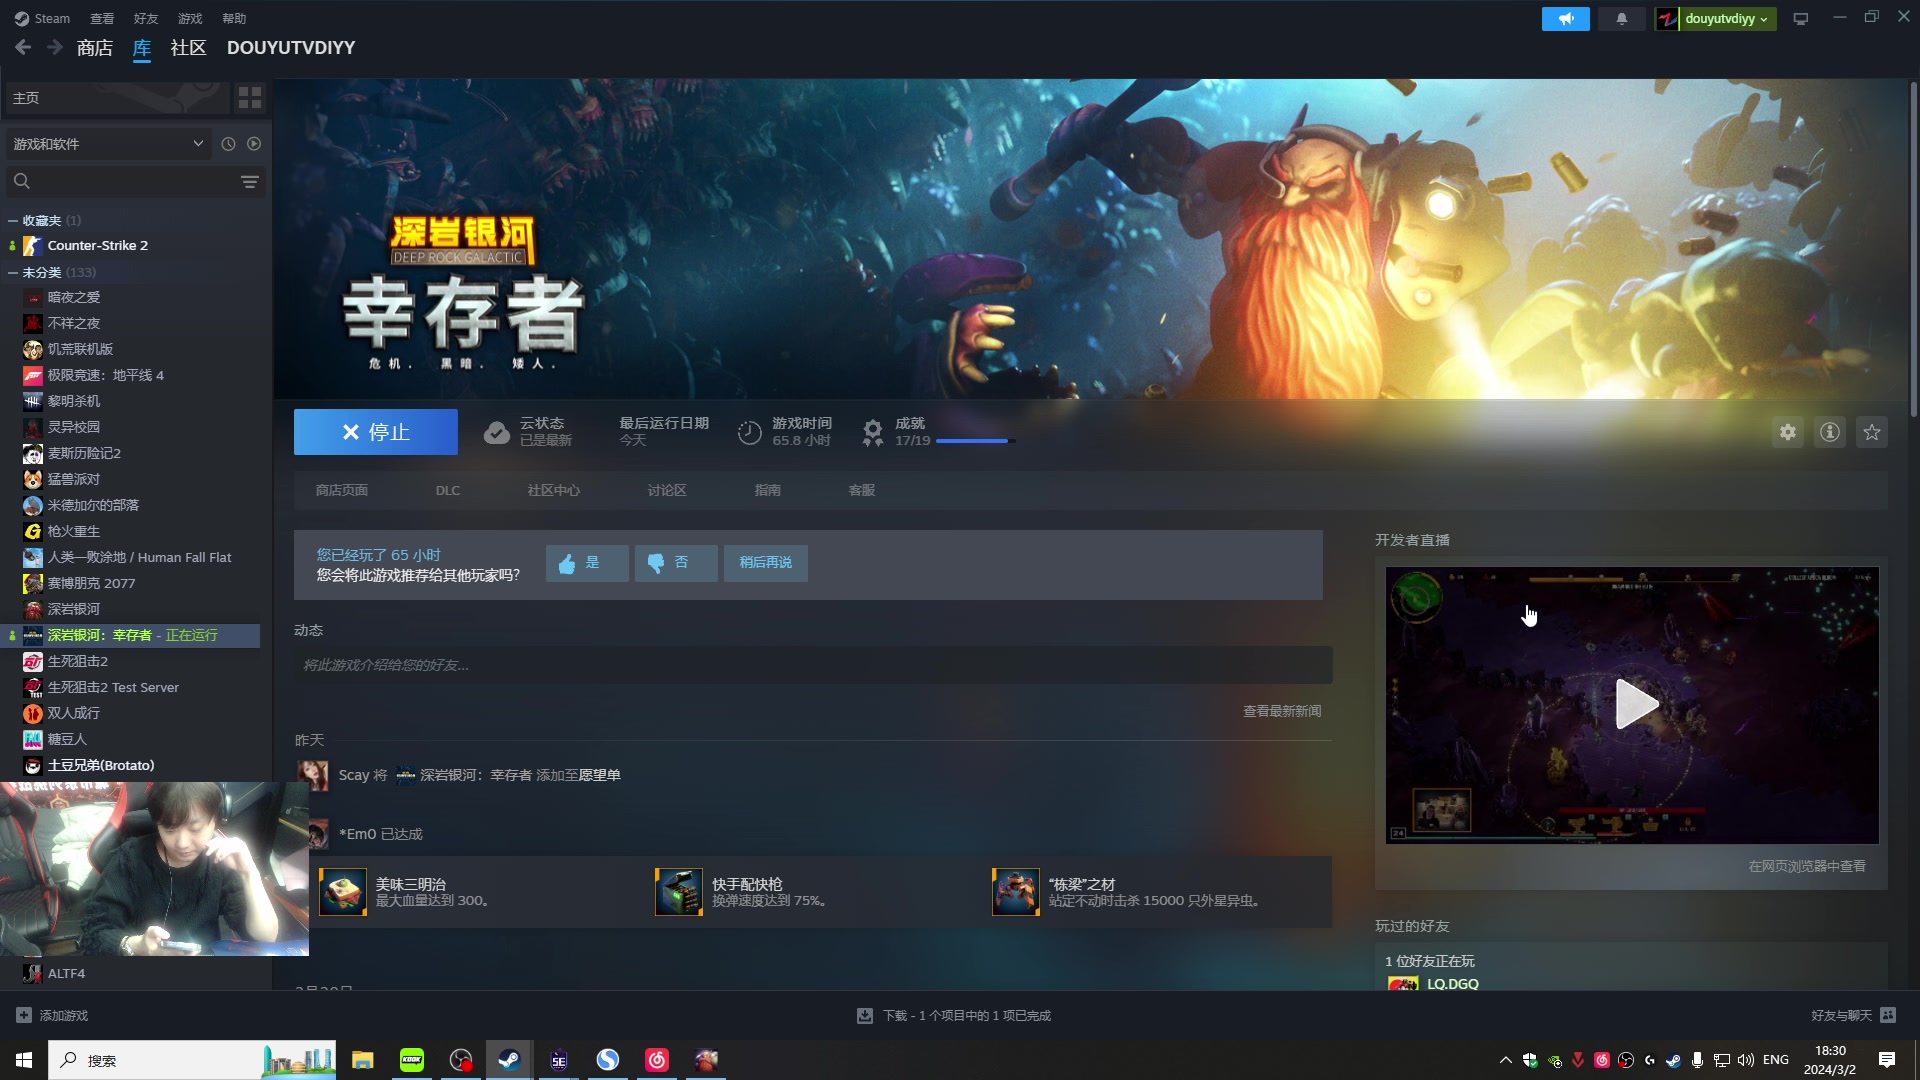
Task: Toggle ready-to-play filter icon
Action: (254, 144)
